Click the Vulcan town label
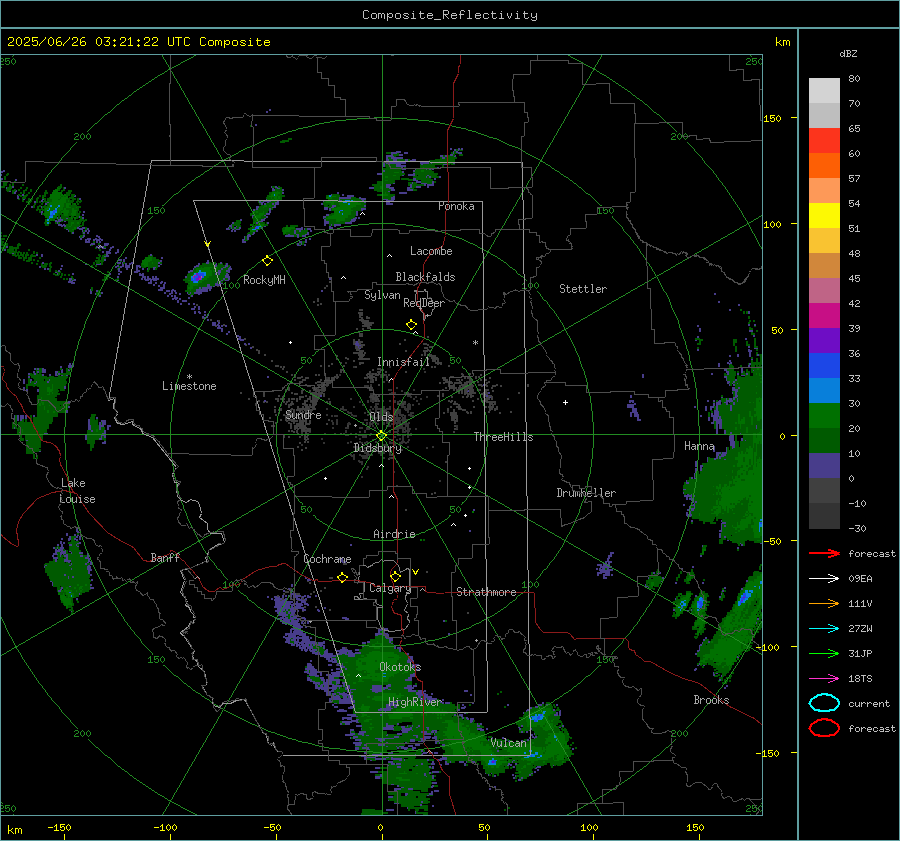The image size is (900, 841). (x=508, y=743)
